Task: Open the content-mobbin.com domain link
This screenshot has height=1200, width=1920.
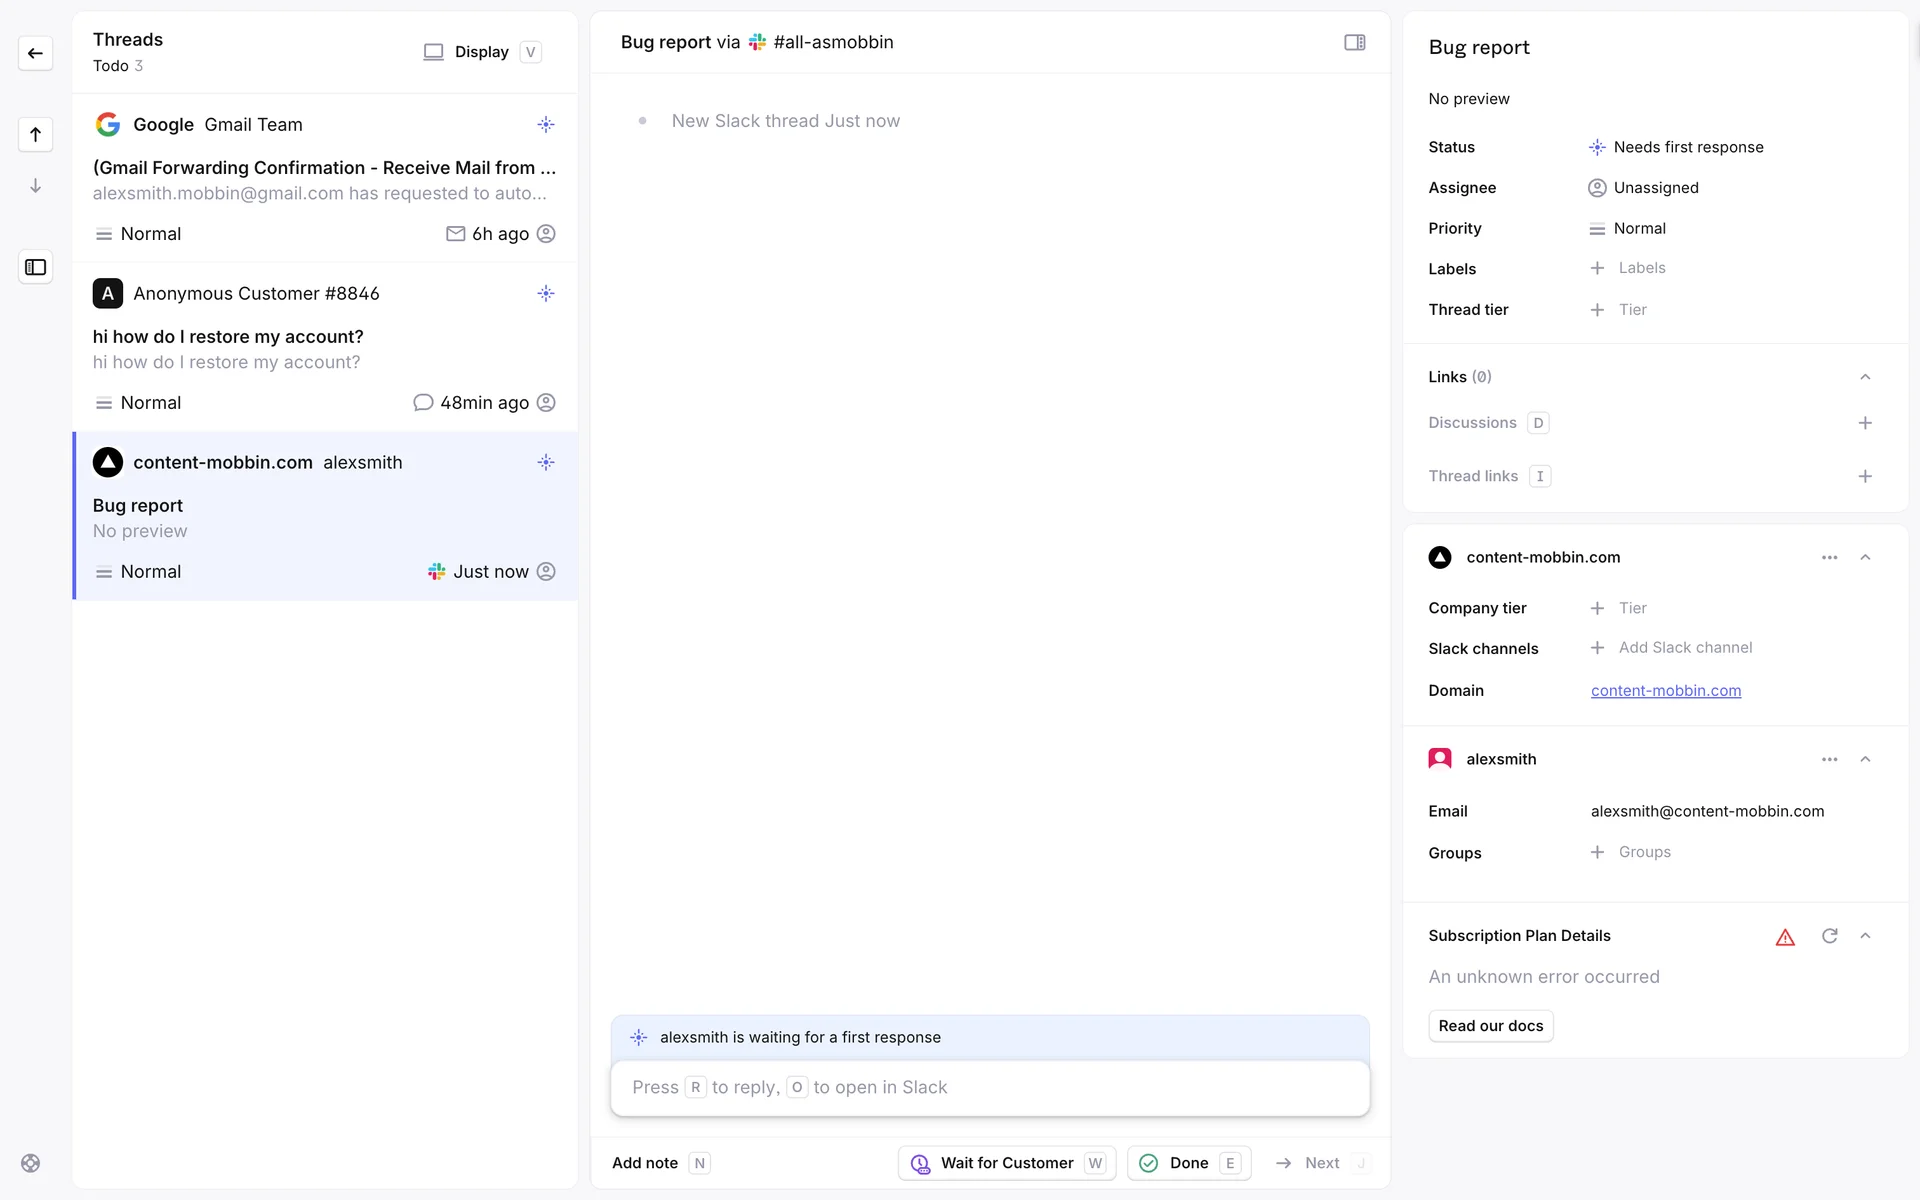Action: [1665, 691]
